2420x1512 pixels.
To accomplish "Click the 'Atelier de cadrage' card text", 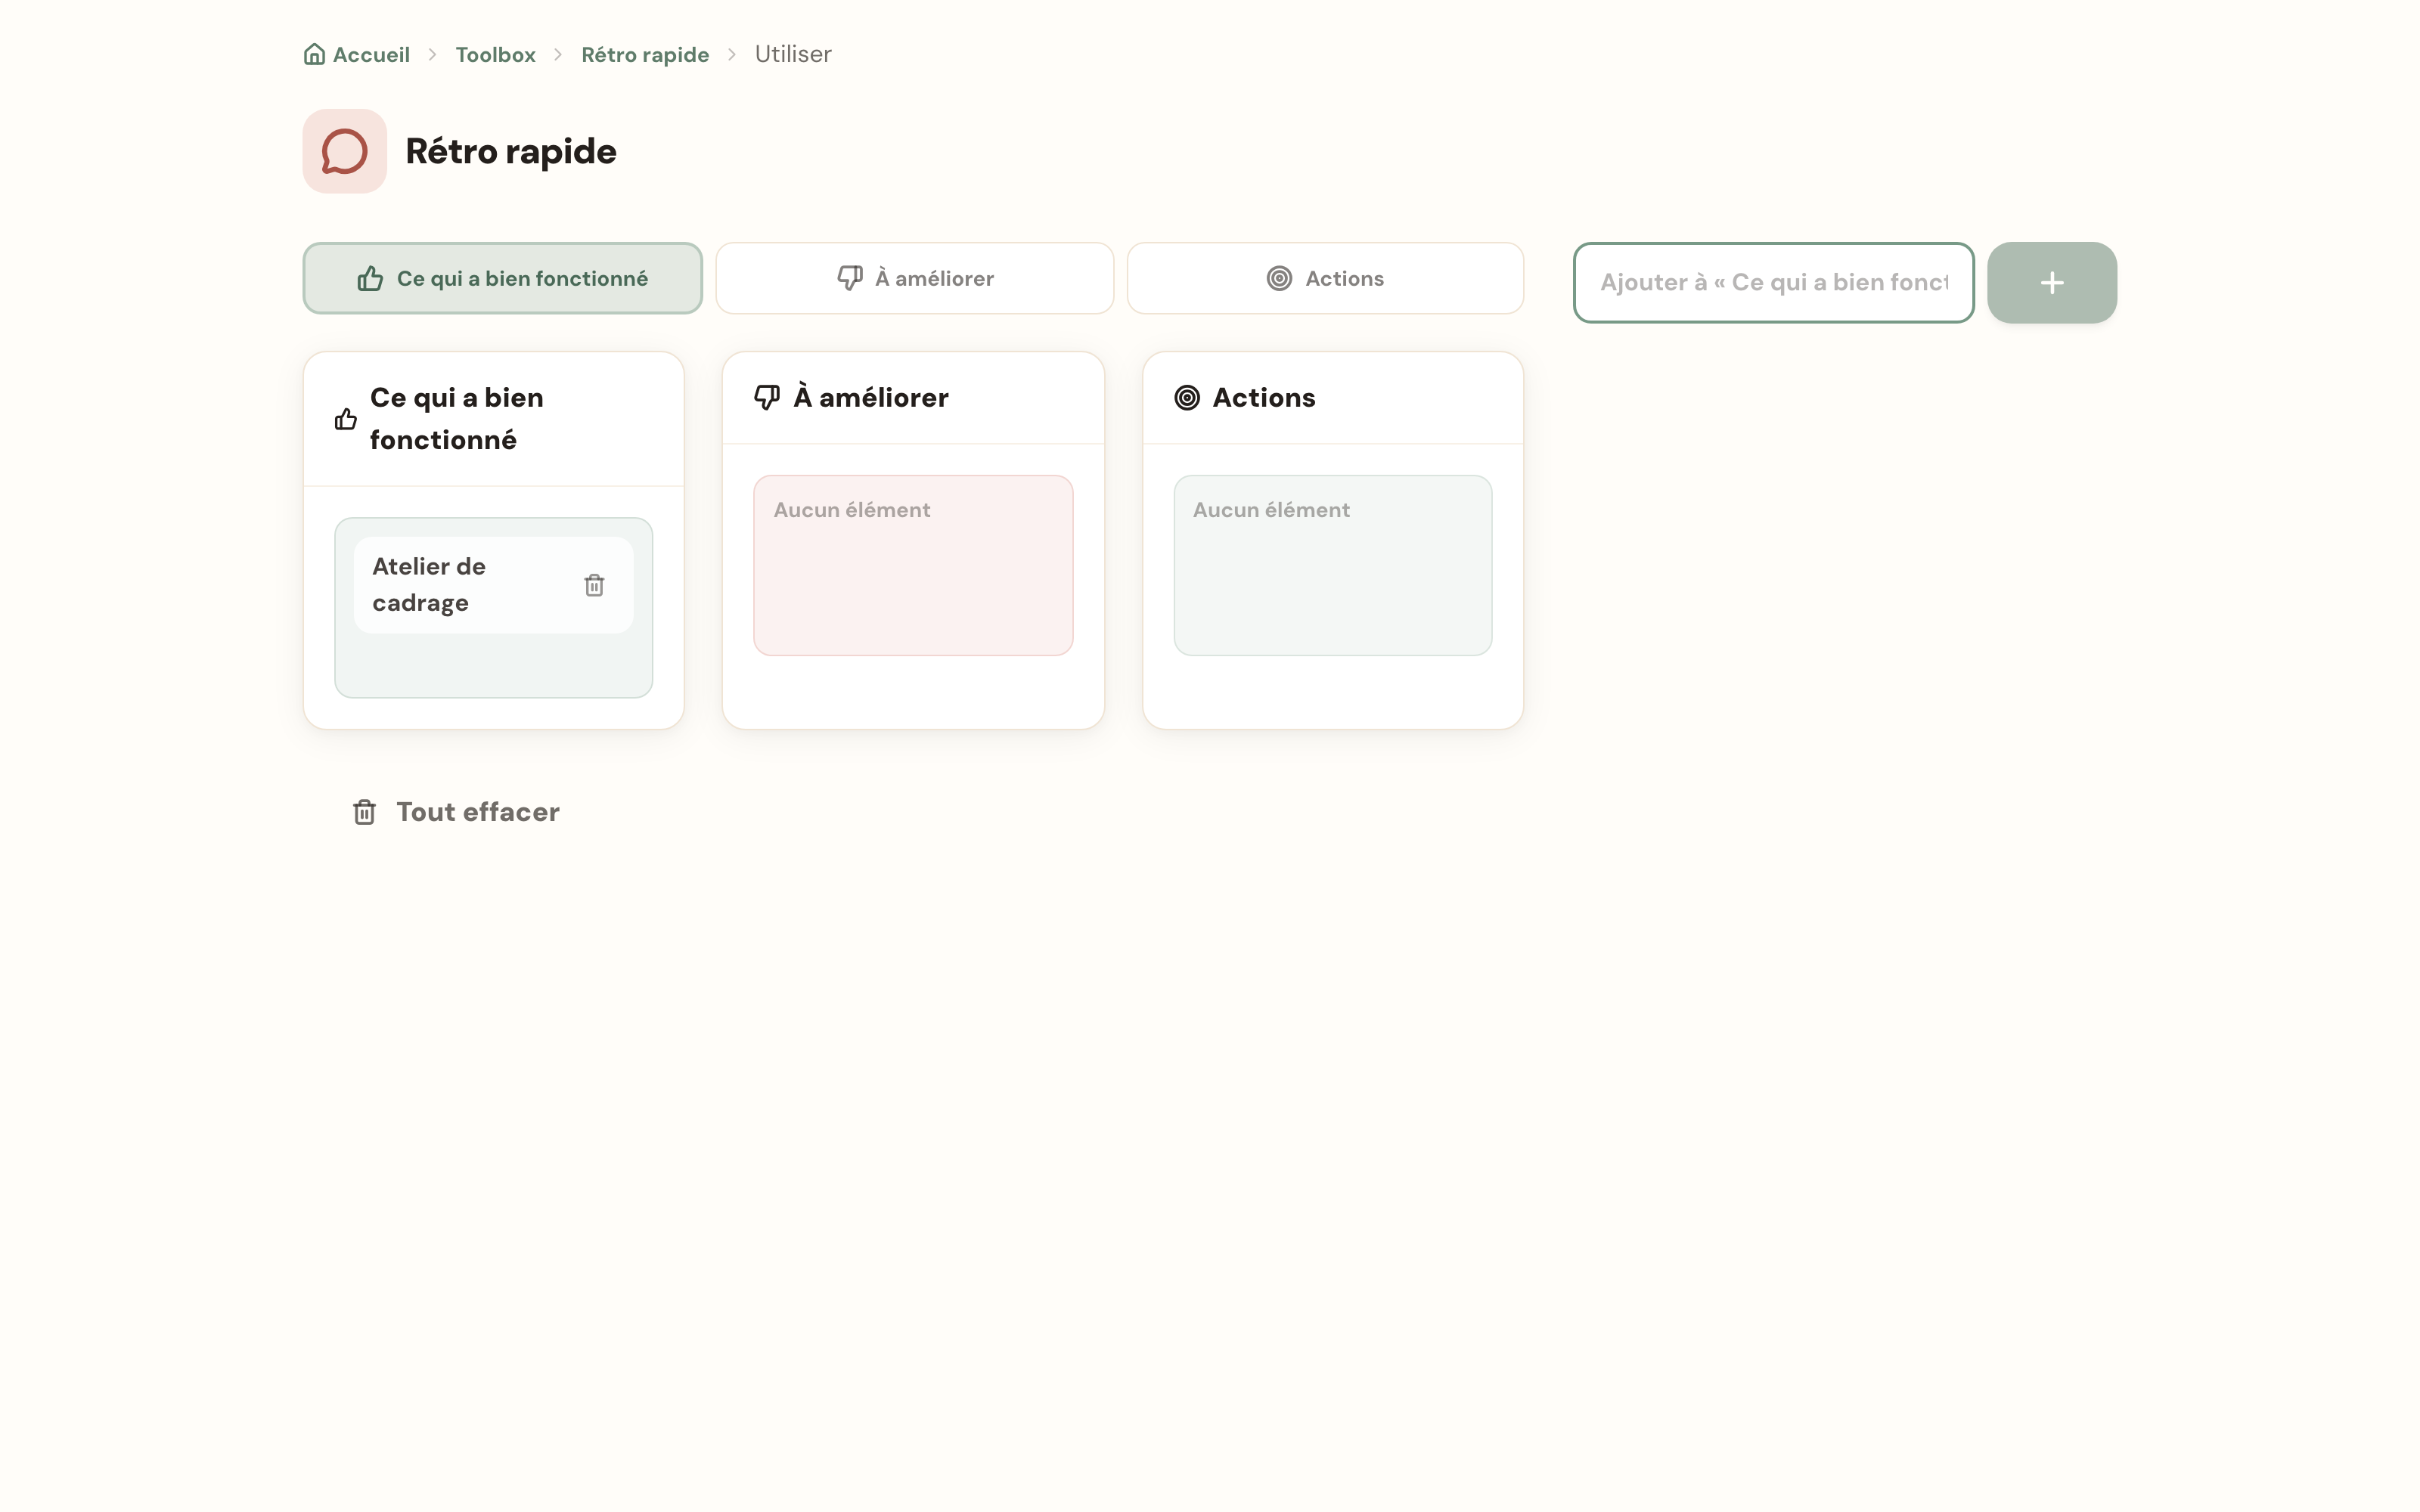I will click(429, 585).
